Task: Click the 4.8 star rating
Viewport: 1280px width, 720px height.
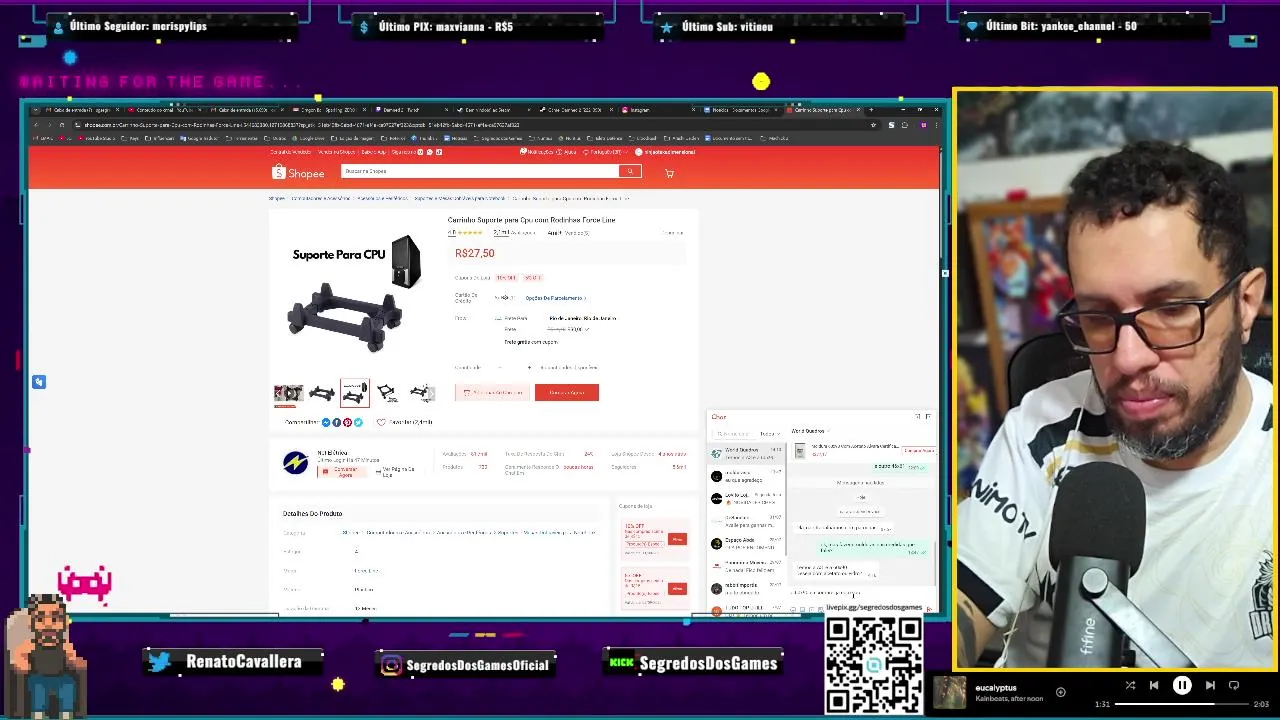Action: pyautogui.click(x=467, y=233)
